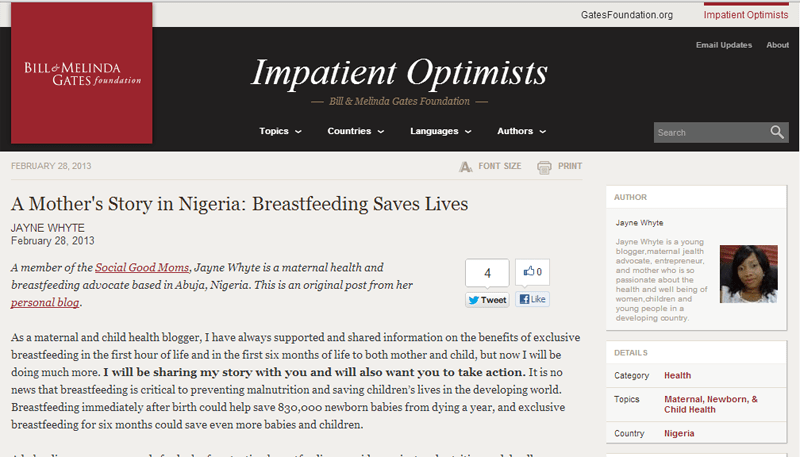Image resolution: width=800 pixels, height=457 pixels.
Task: Open the Nigeria country link
Action: point(680,434)
